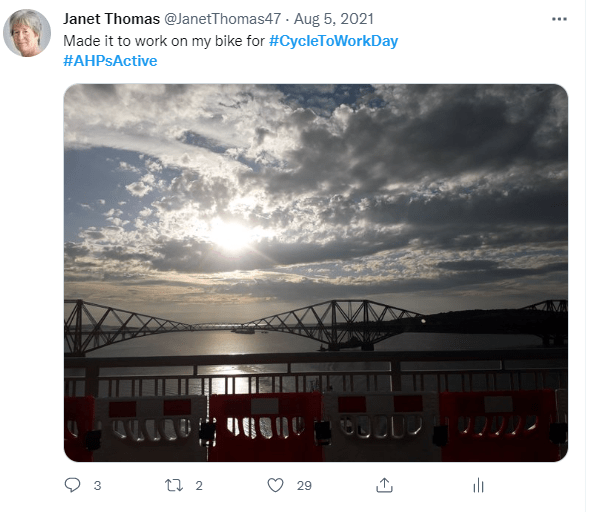
Task: Like the tweet with the heart icon
Action: pyautogui.click(x=276, y=485)
